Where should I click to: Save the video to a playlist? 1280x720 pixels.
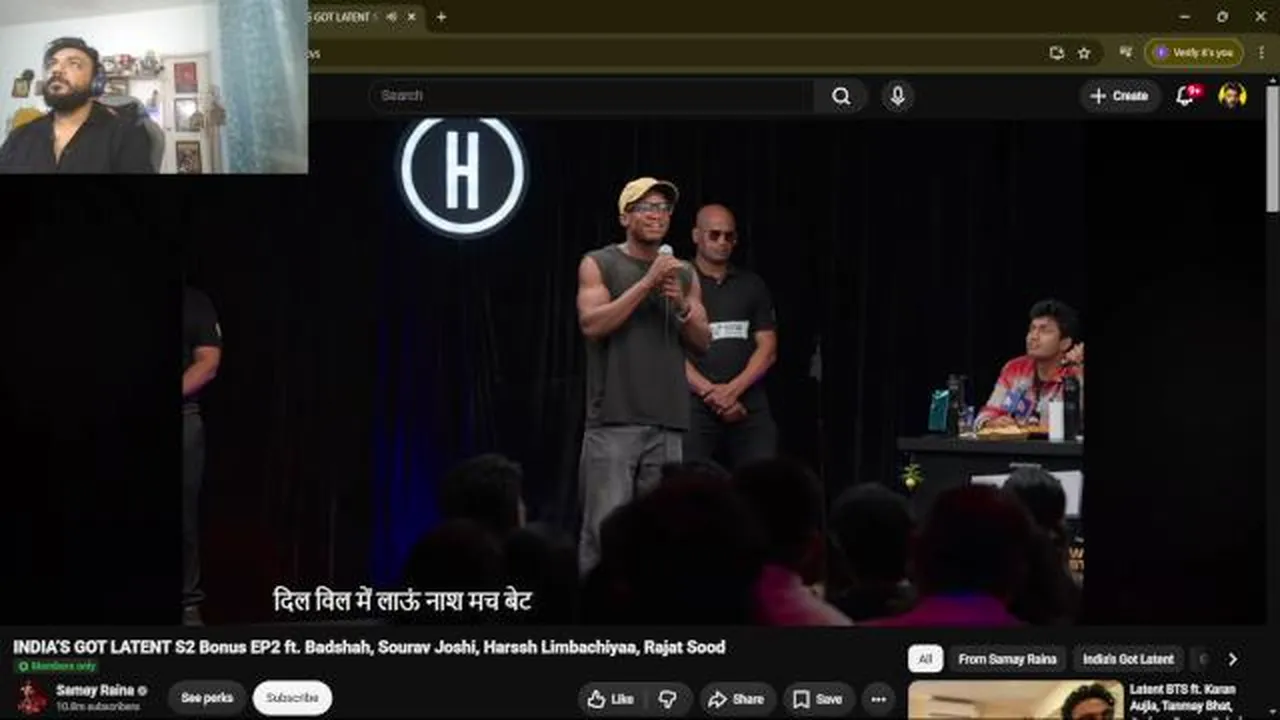818,699
